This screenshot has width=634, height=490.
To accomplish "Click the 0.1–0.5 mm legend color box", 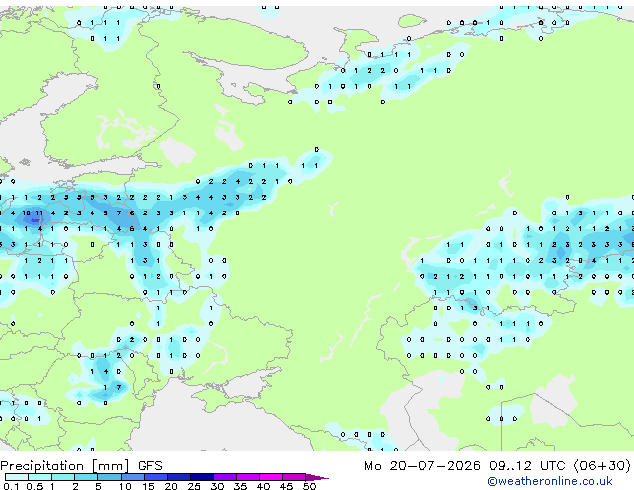I will pos(17,477).
